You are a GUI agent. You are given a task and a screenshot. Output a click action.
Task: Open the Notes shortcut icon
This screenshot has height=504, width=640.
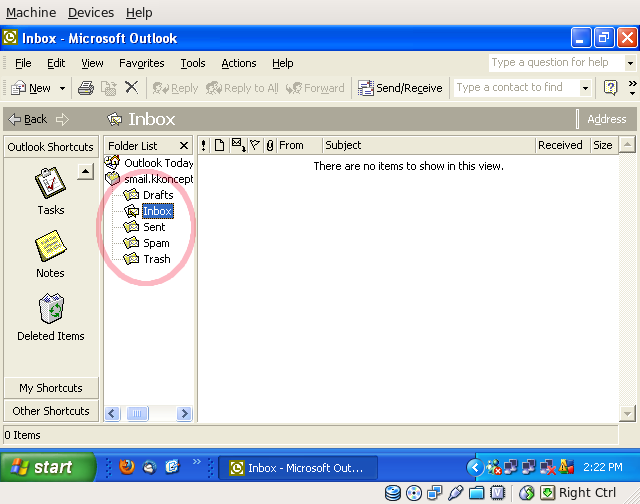pyautogui.click(x=51, y=246)
